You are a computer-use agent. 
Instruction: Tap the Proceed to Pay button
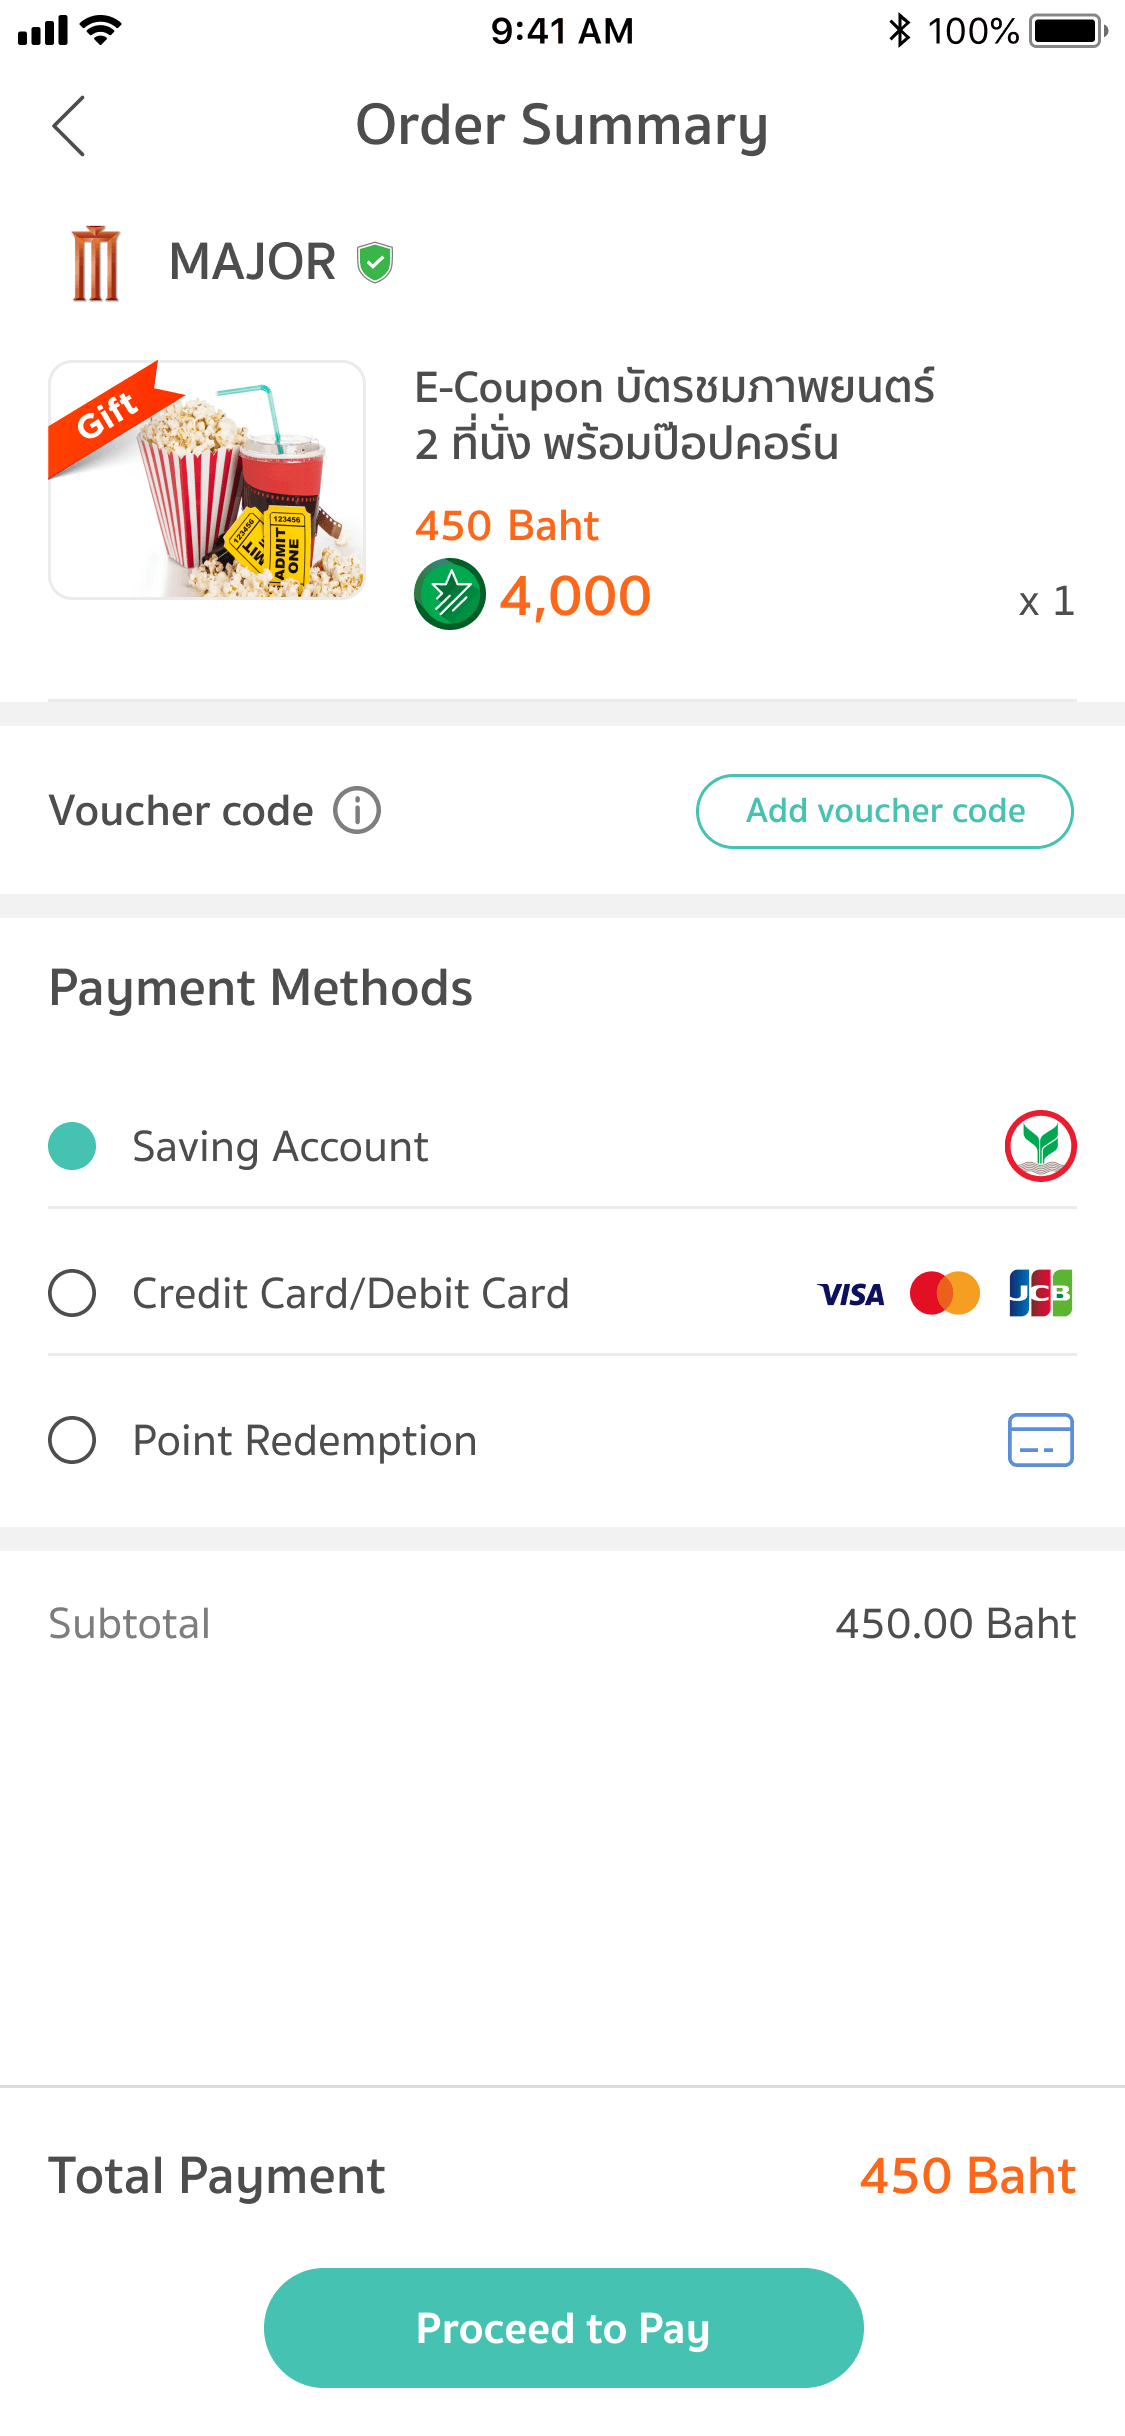pos(563,2328)
